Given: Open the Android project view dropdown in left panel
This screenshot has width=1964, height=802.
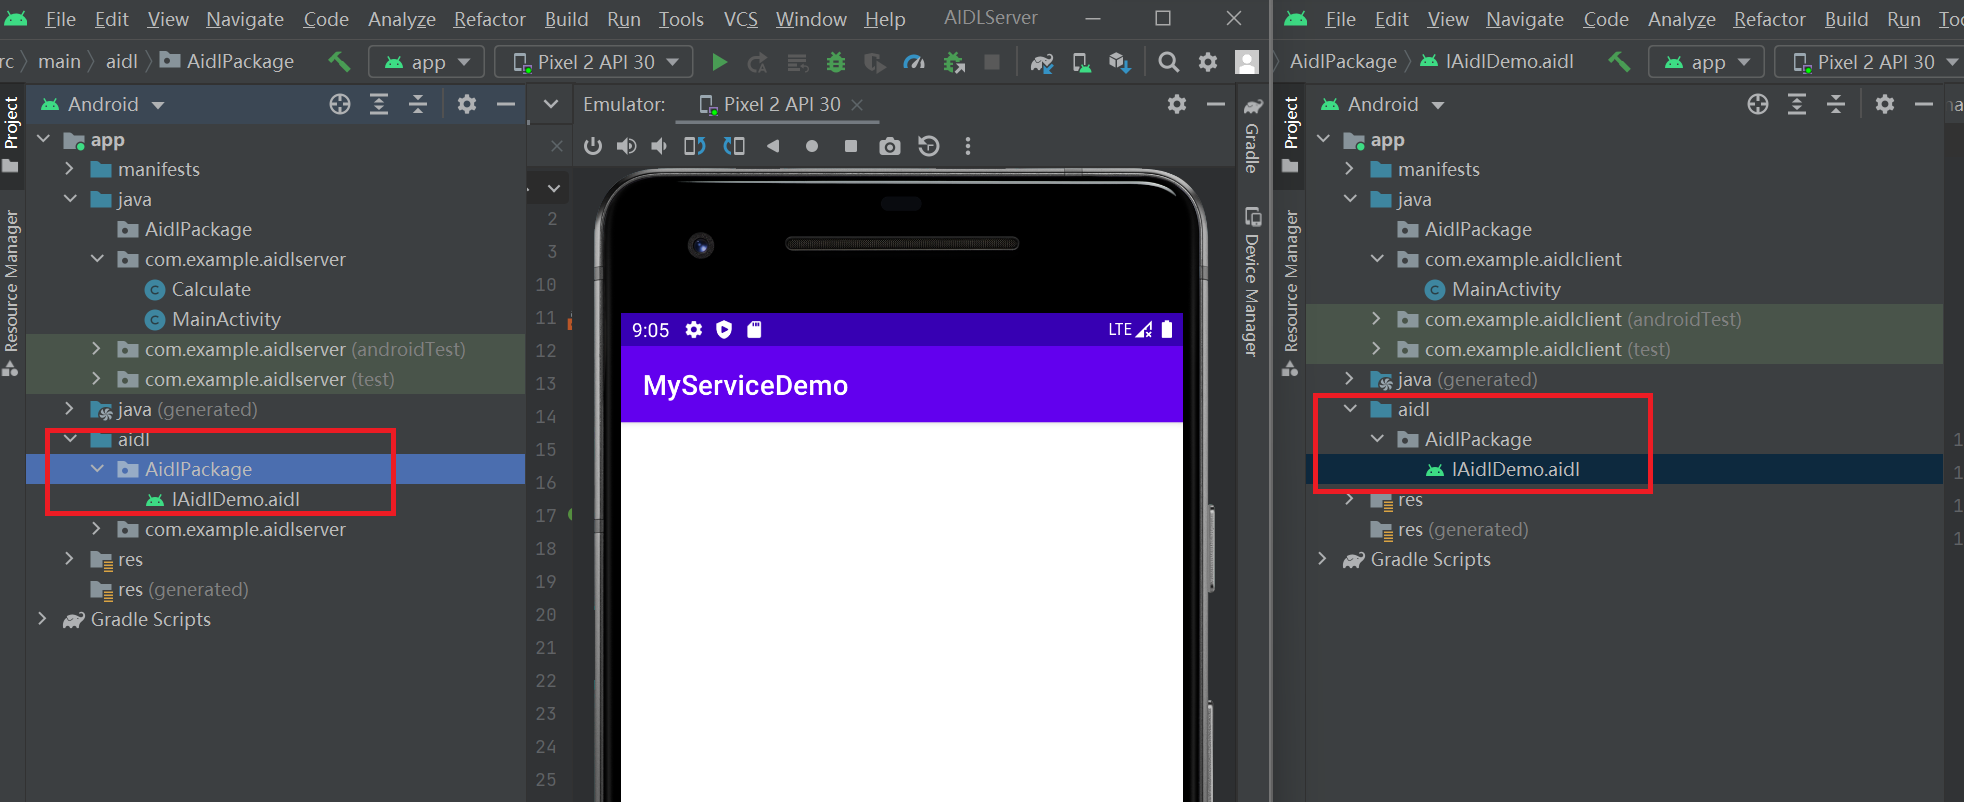Looking at the screenshot, I should pos(102,104).
